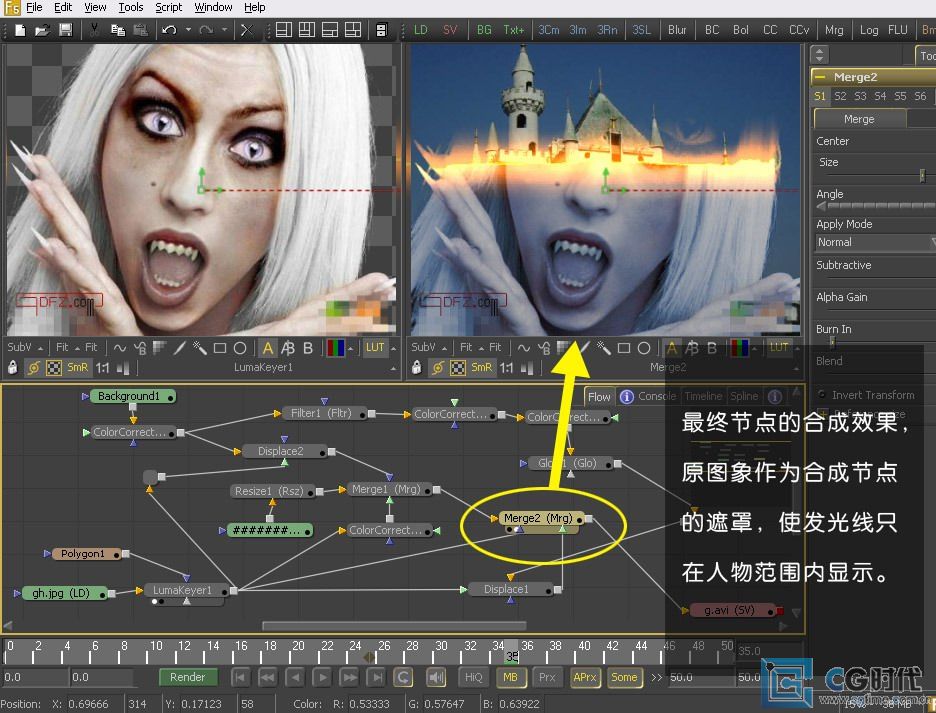Click the rectangle icon in LumaKeyer1 viewer
The width and height of the screenshot is (936, 713).
(220, 348)
